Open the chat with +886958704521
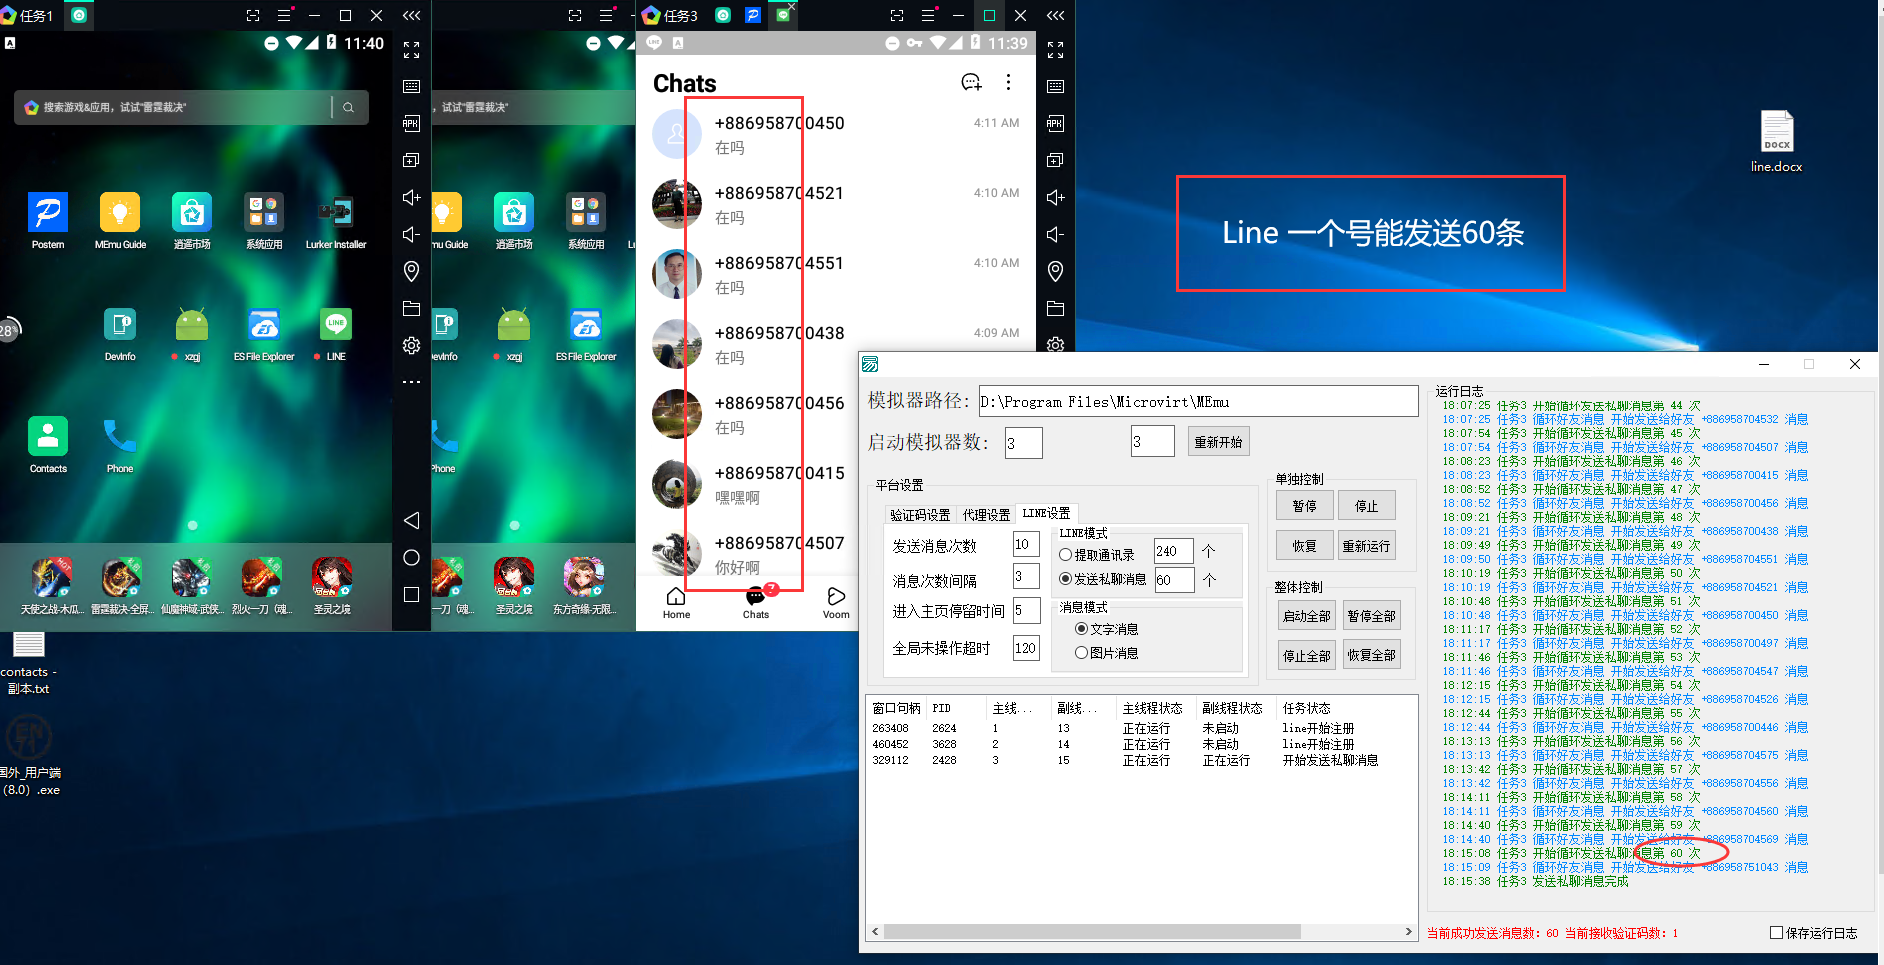 click(x=836, y=205)
